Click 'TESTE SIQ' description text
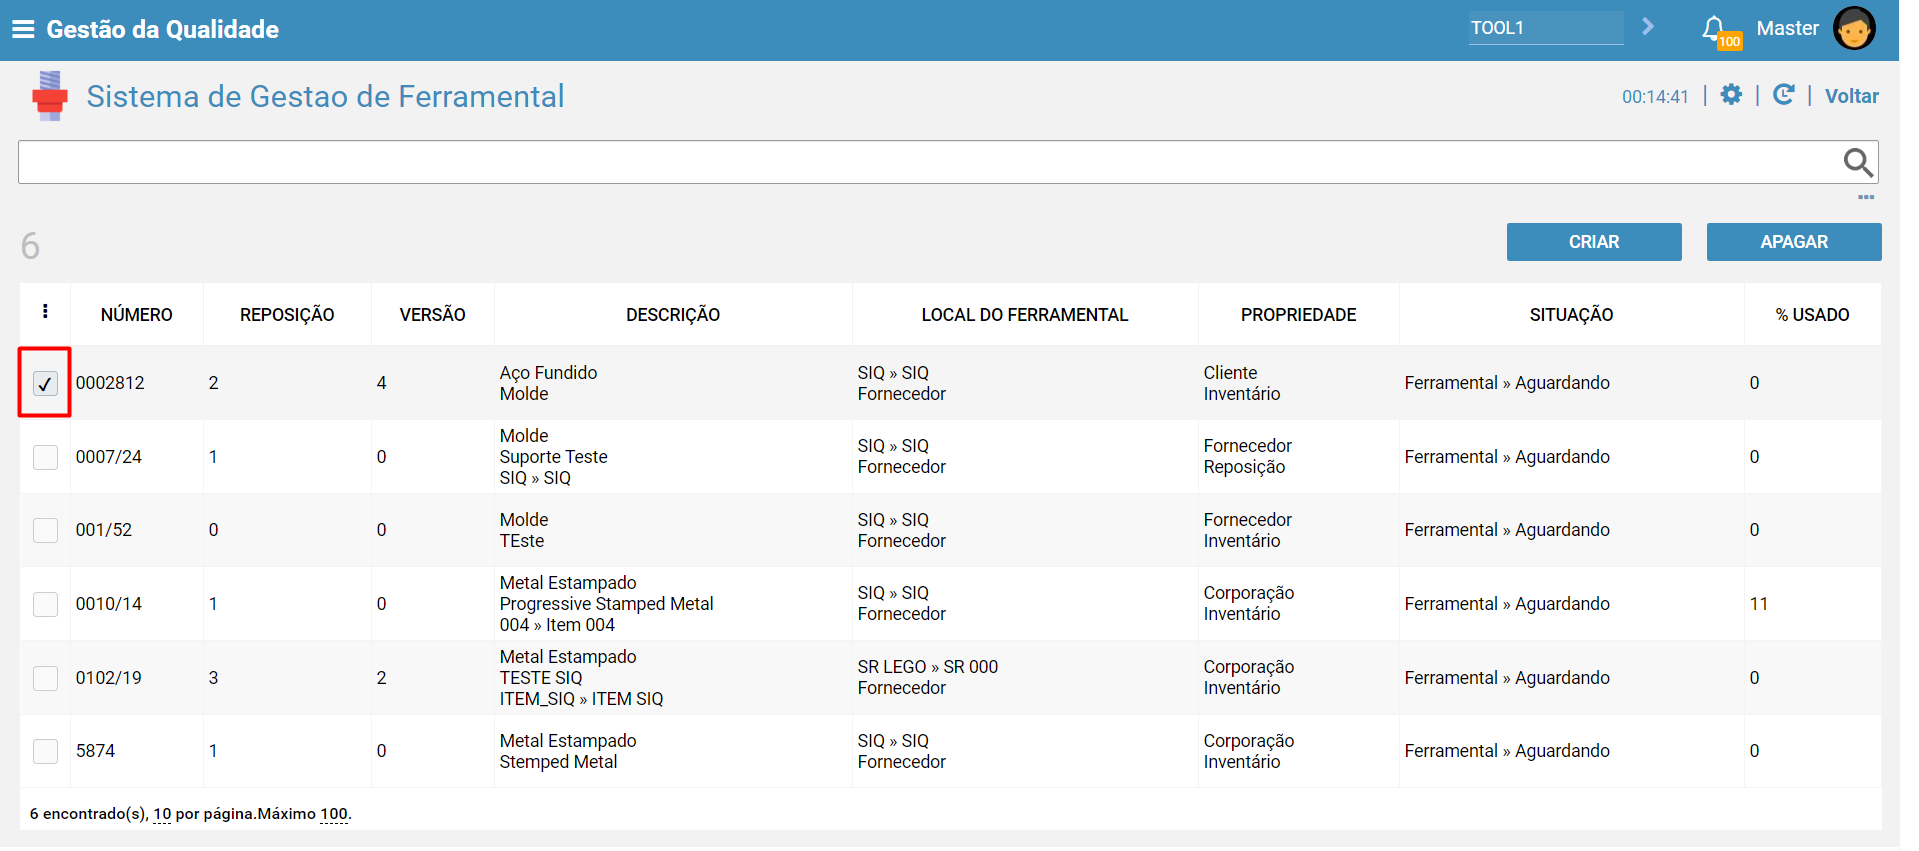Viewport: 1919px width, 851px height. (541, 678)
